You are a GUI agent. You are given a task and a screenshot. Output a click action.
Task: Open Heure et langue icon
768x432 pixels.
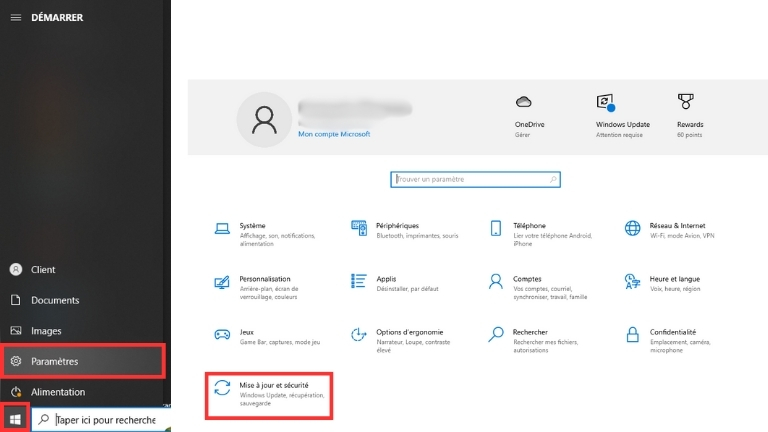[632, 282]
